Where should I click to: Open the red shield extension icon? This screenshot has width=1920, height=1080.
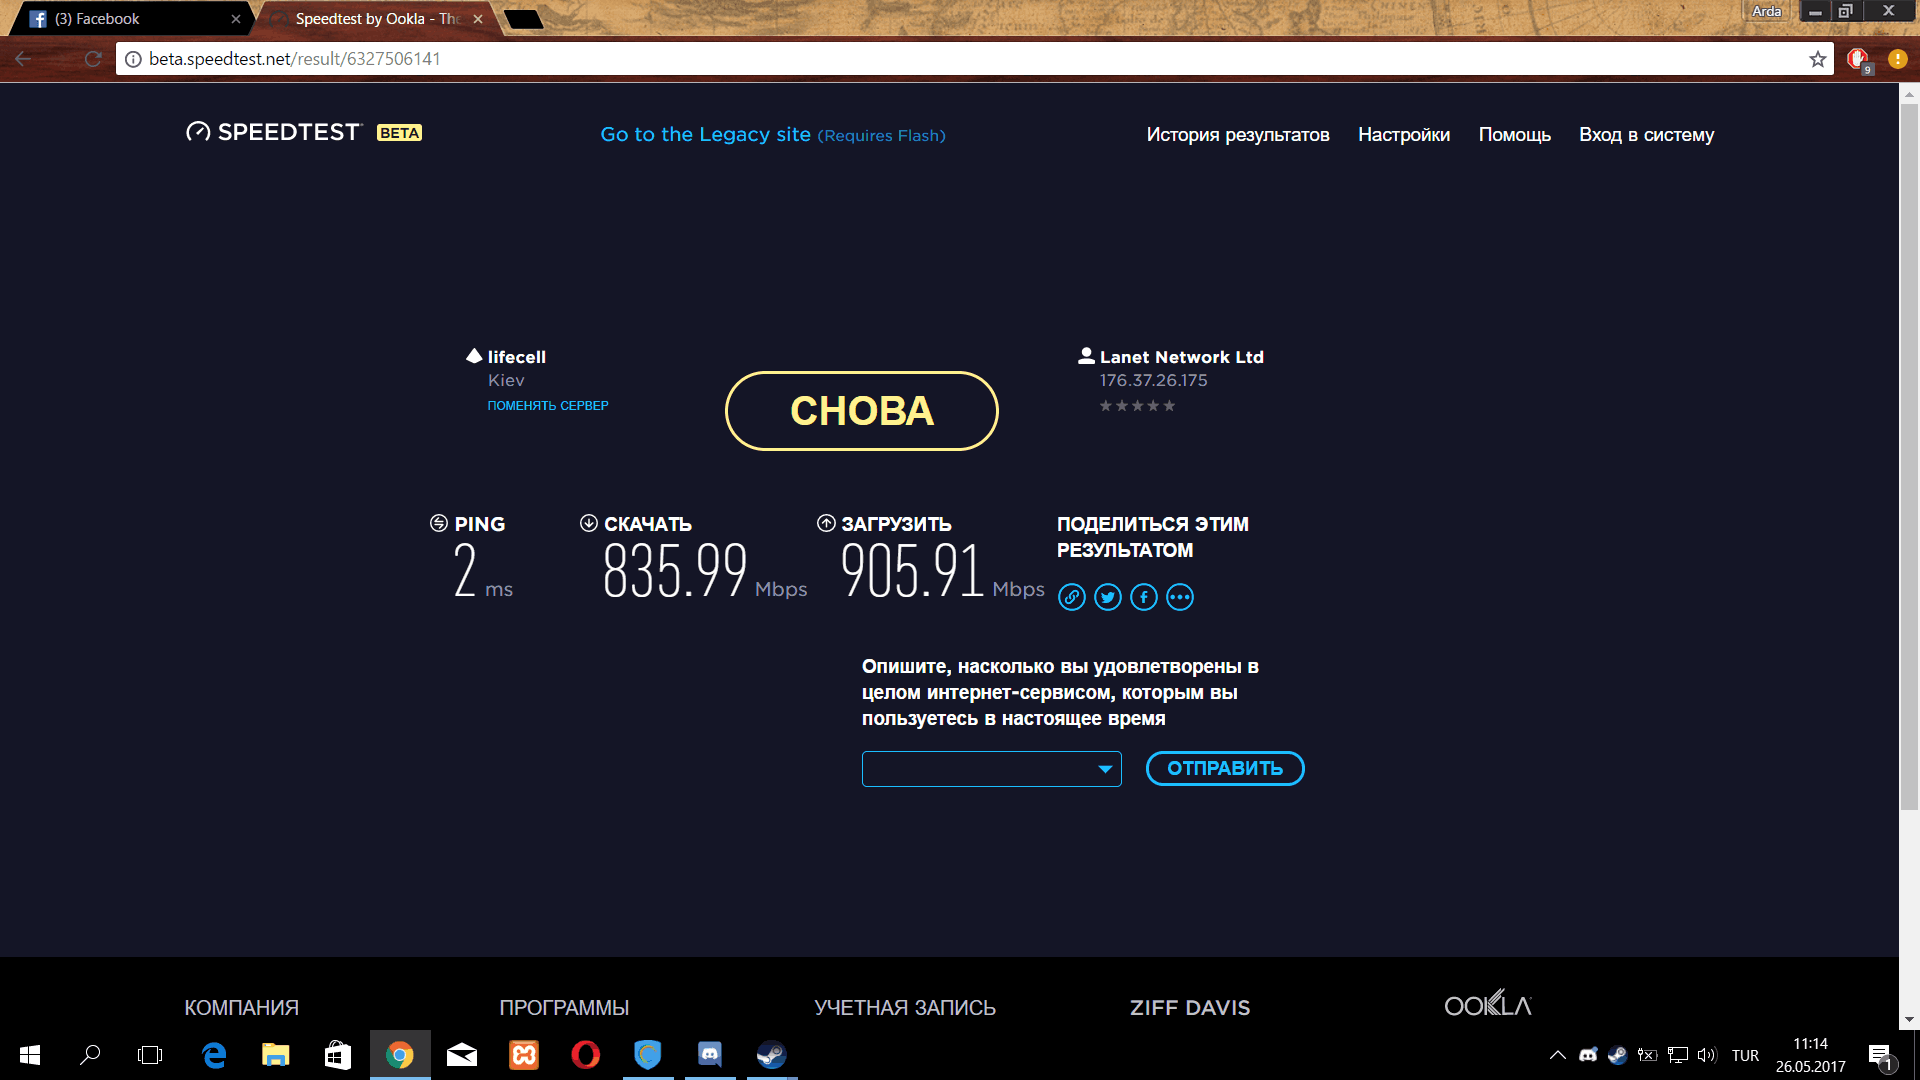tap(1859, 60)
